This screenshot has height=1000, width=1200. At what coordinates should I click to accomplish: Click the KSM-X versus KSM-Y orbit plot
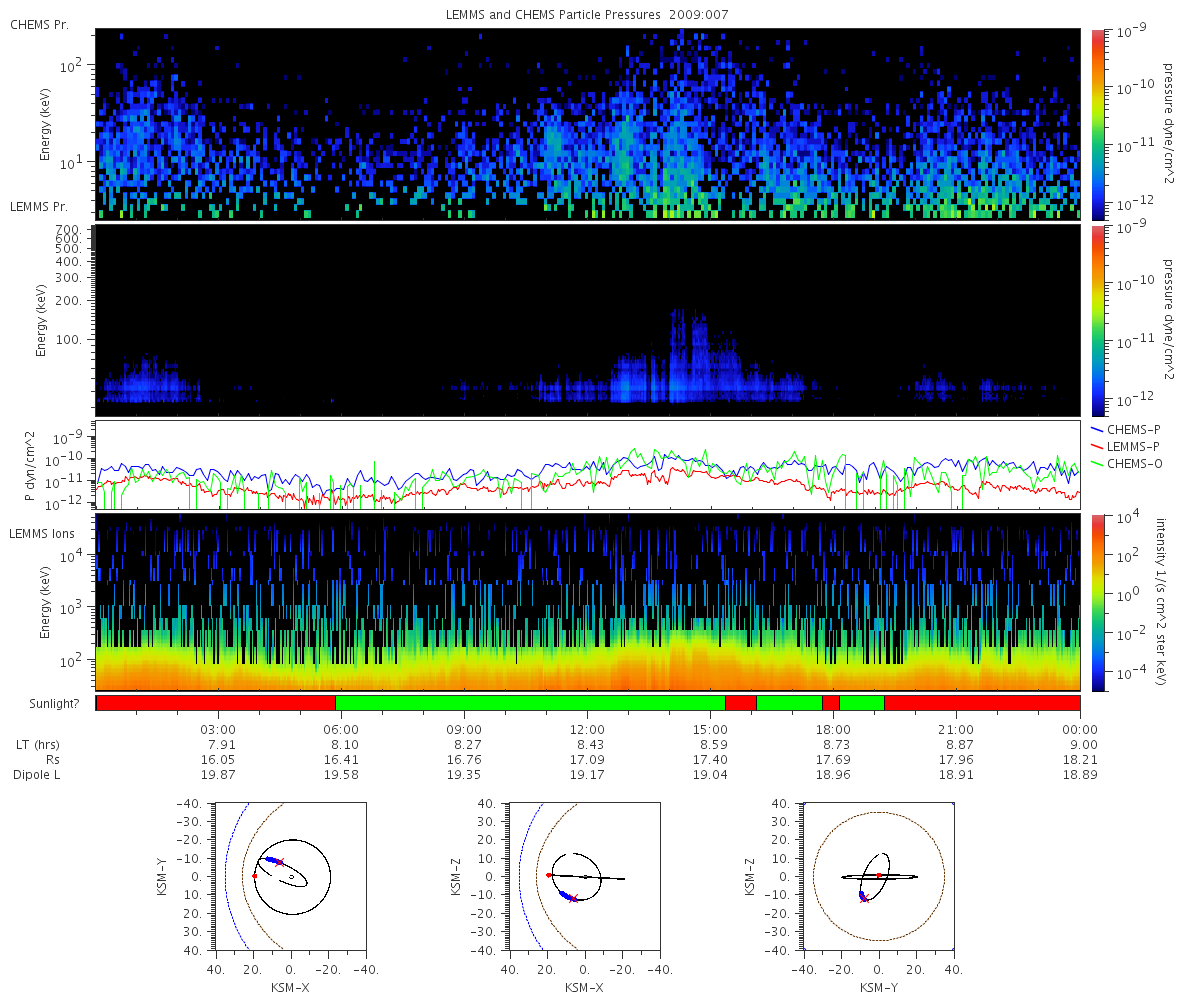pyautogui.click(x=291, y=876)
